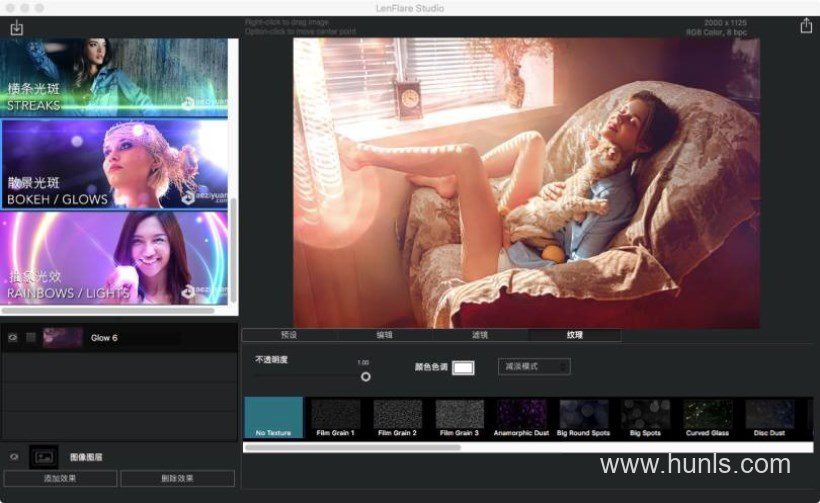This screenshot has width=820, height=503.
Task: Click the 图像图层 layer label
Action: (x=86, y=457)
